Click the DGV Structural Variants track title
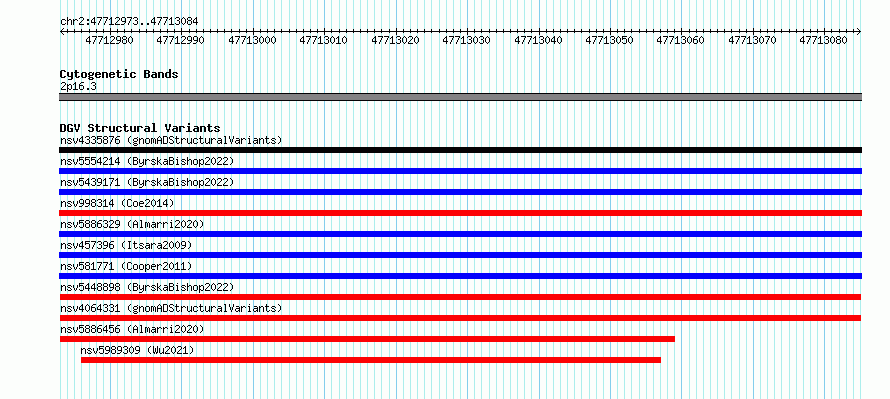The image size is (890, 399). tap(140, 128)
